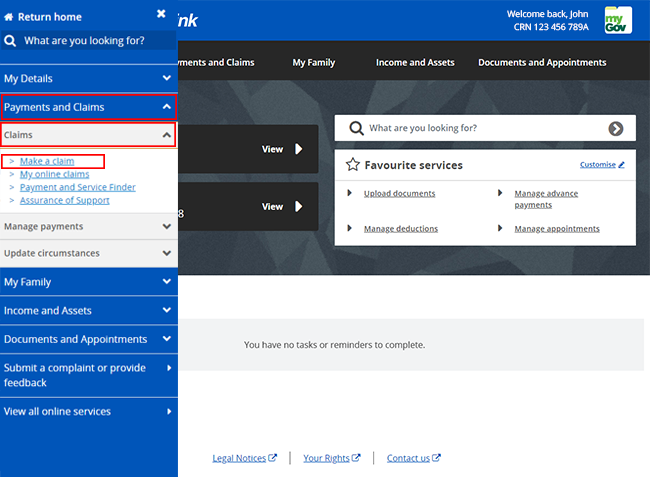This screenshot has height=477, width=650.
Task: Open Manage appointments service
Action: (x=557, y=229)
